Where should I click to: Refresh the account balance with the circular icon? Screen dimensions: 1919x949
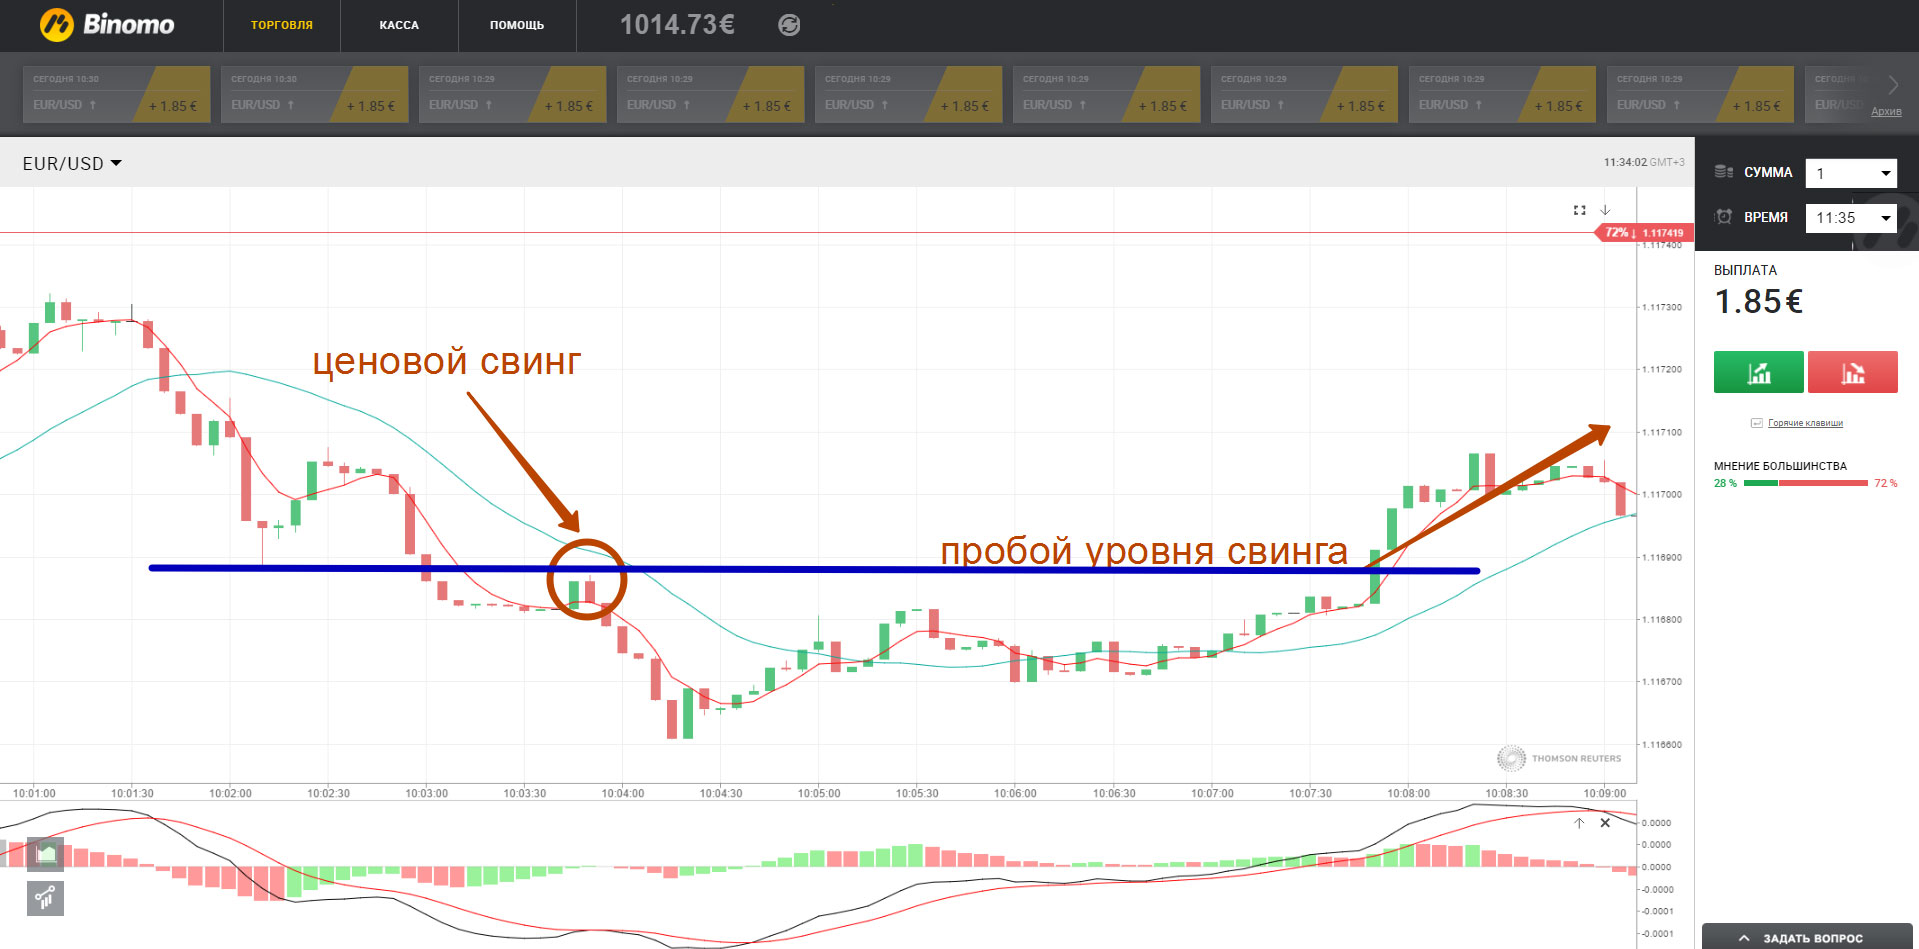pos(789,25)
